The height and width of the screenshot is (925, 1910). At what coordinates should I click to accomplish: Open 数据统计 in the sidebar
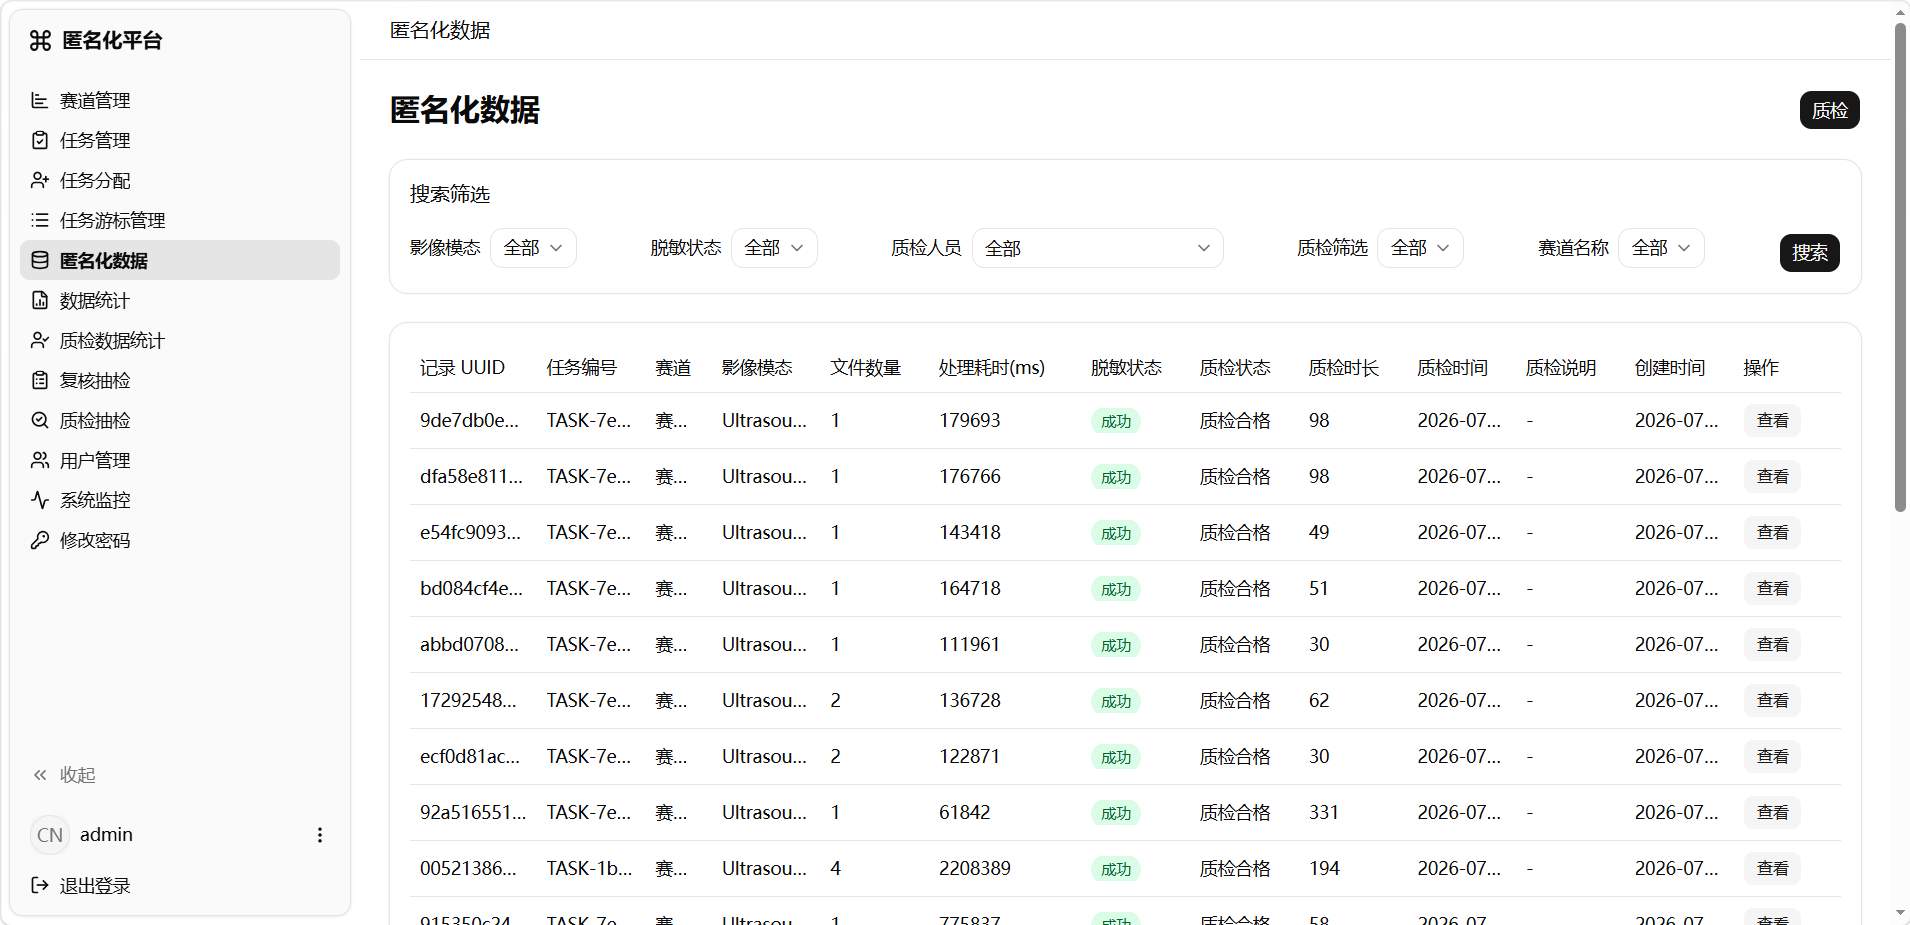click(x=180, y=300)
